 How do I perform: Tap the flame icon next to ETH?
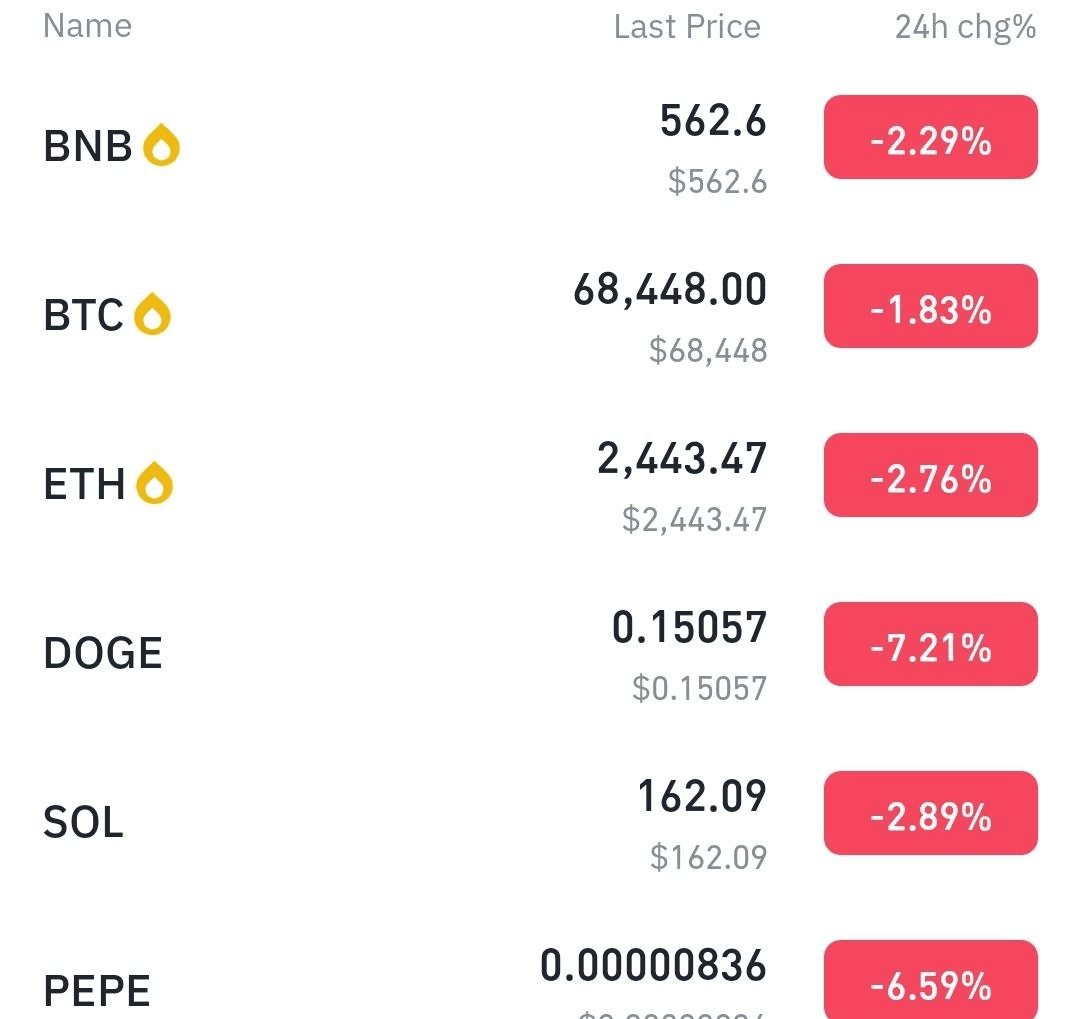click(x=154, y=483)
